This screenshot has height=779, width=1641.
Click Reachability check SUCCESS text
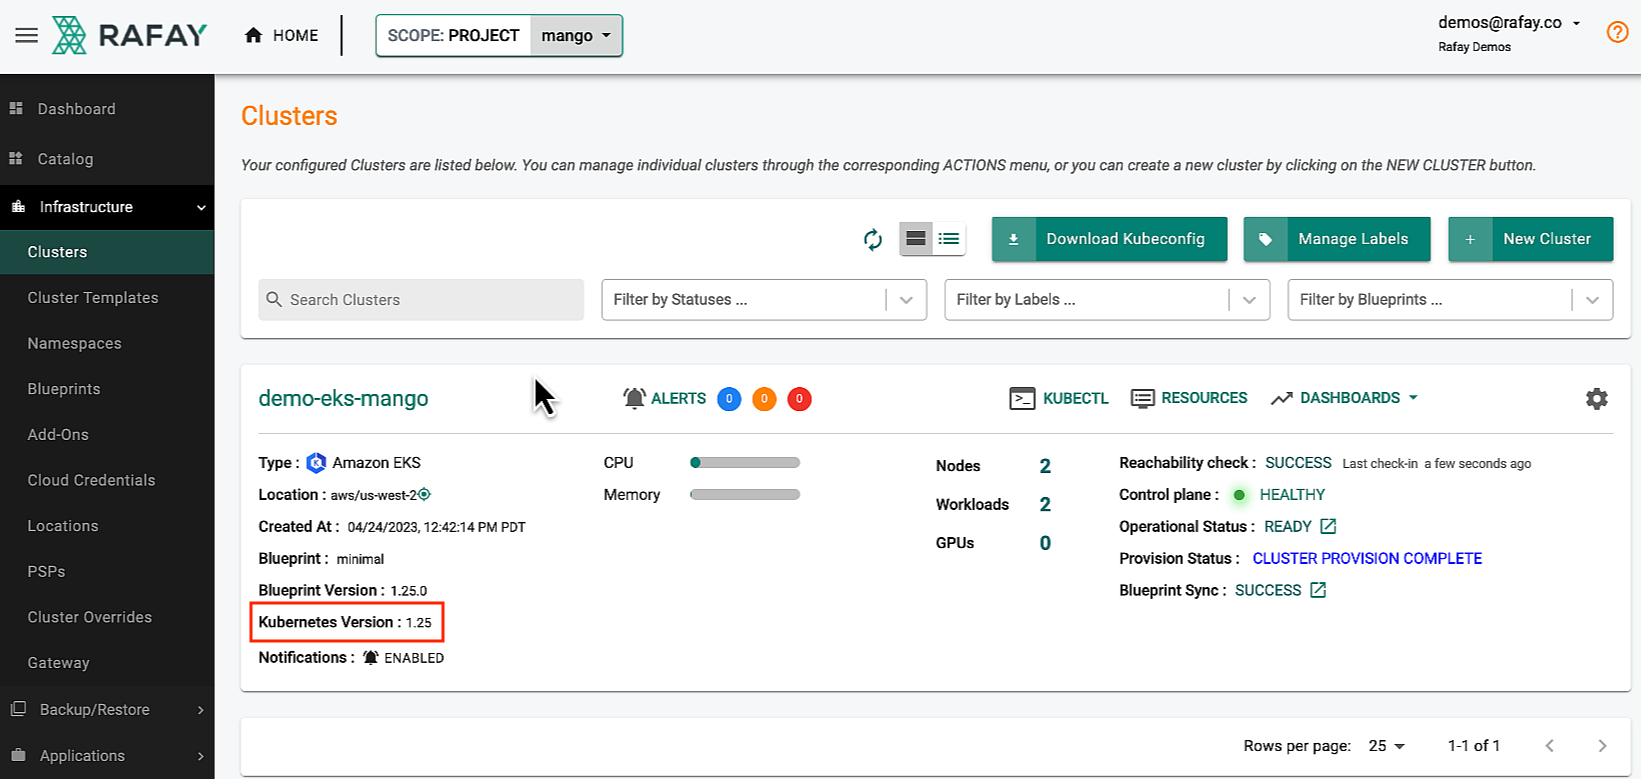pyautogui.click(x=1298, y=463)
